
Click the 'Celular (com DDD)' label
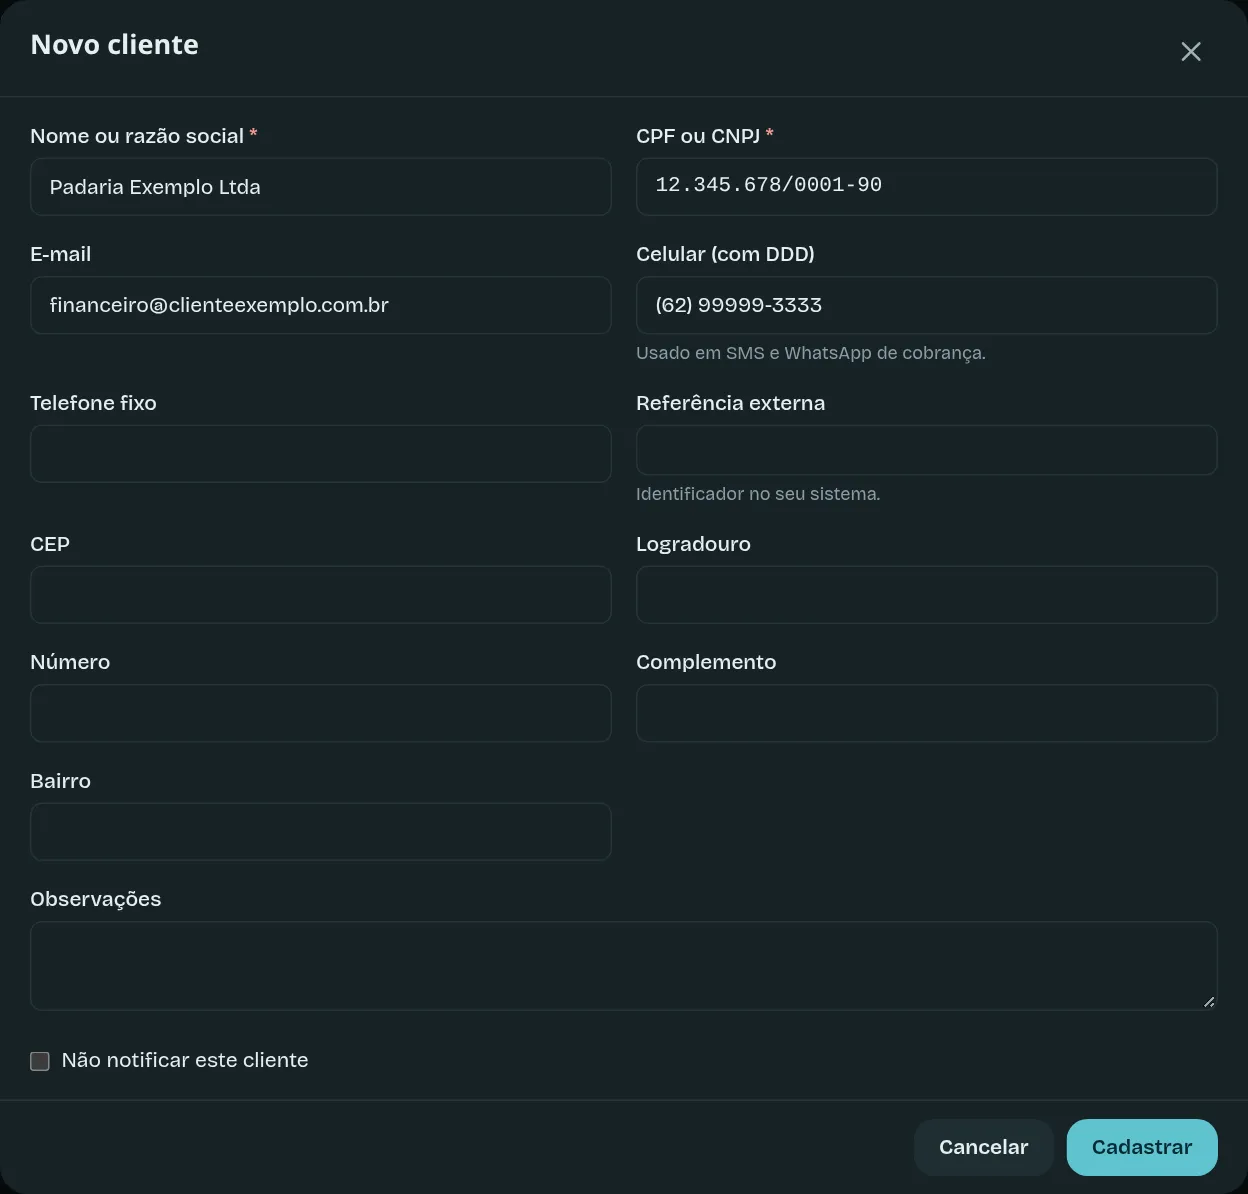click(x=725, y=254)
